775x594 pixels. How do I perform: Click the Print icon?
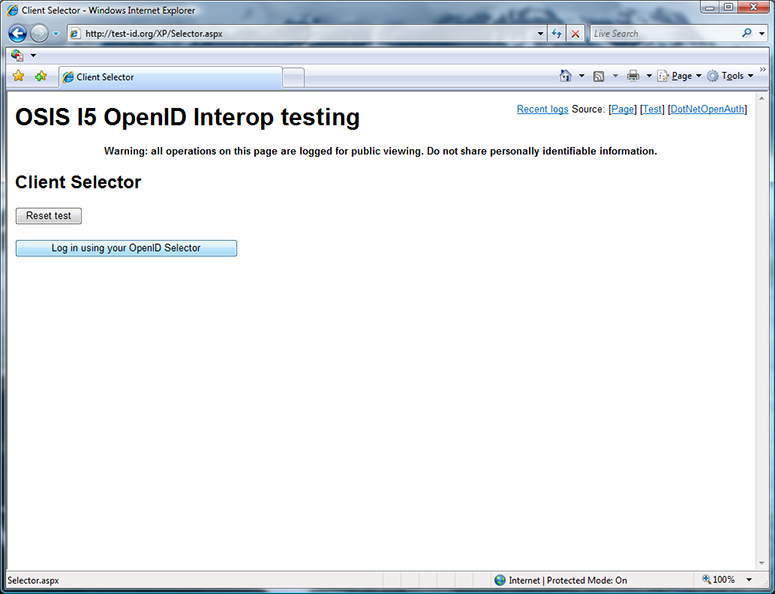pos(633,76)
